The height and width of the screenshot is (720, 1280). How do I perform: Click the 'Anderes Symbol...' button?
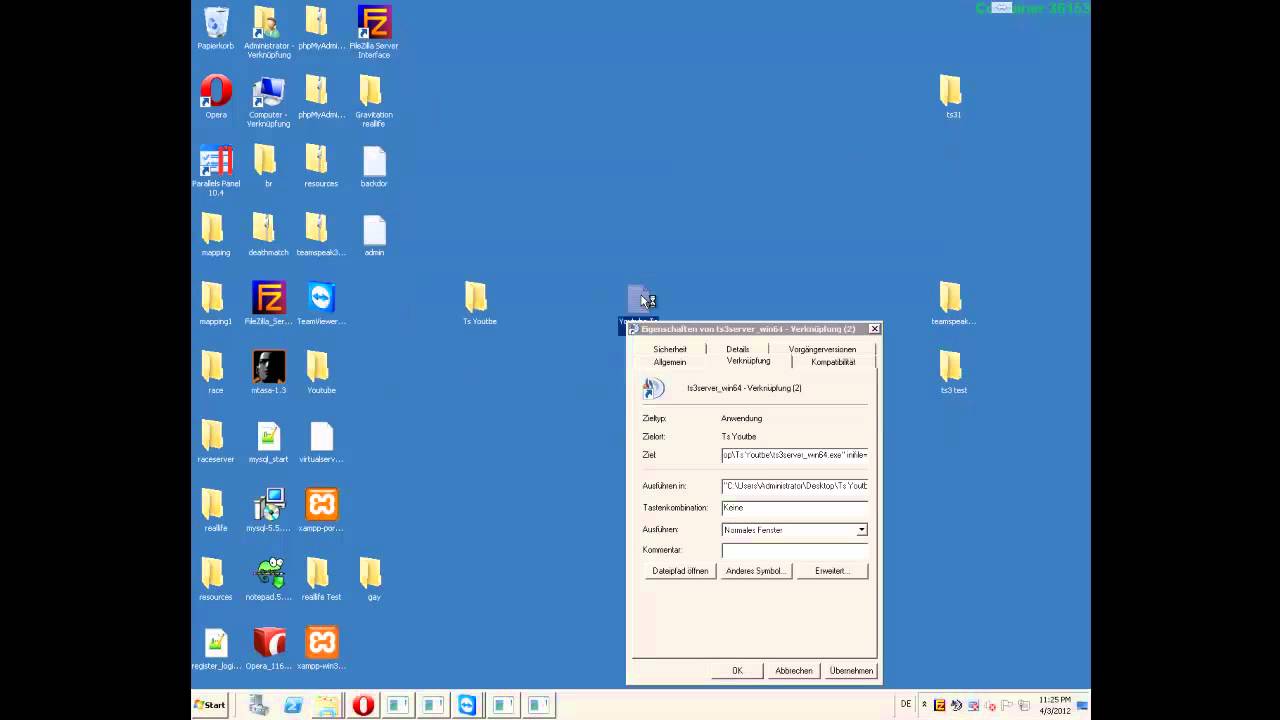pyautogui.click(x=755, y=571)
